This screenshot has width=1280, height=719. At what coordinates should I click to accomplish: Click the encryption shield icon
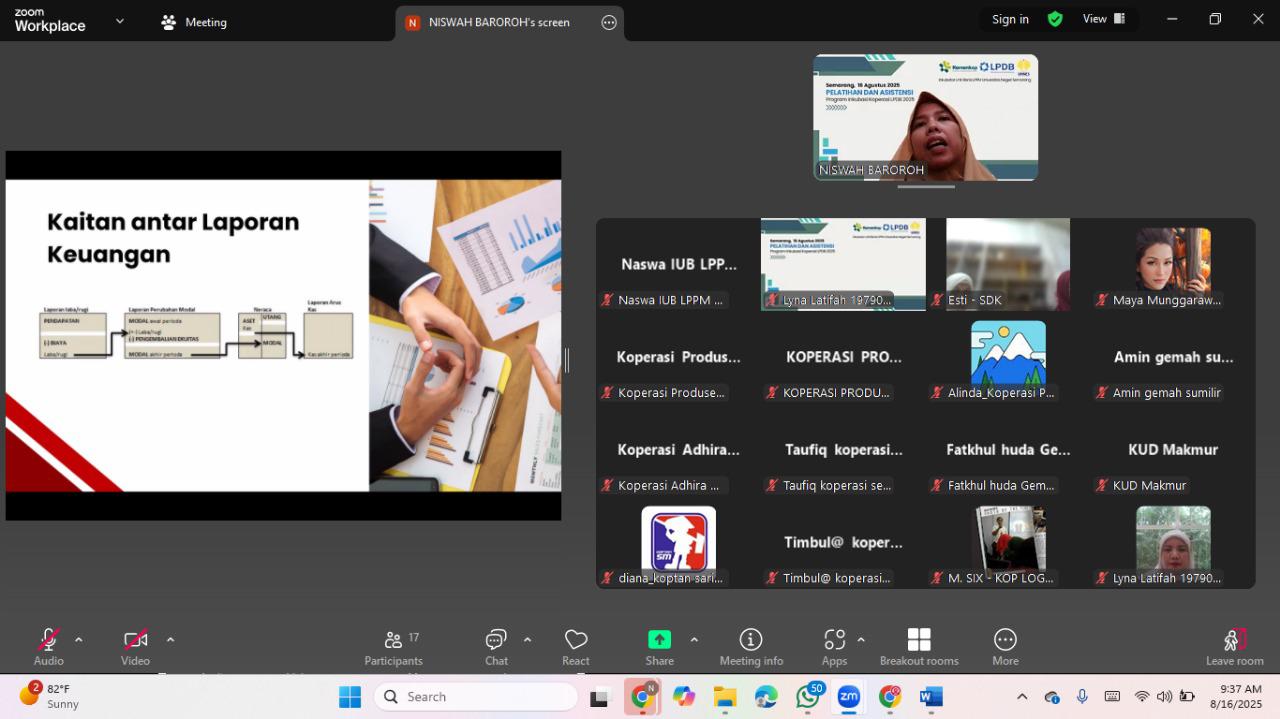pyautogui.click(x=1055, y=19)
